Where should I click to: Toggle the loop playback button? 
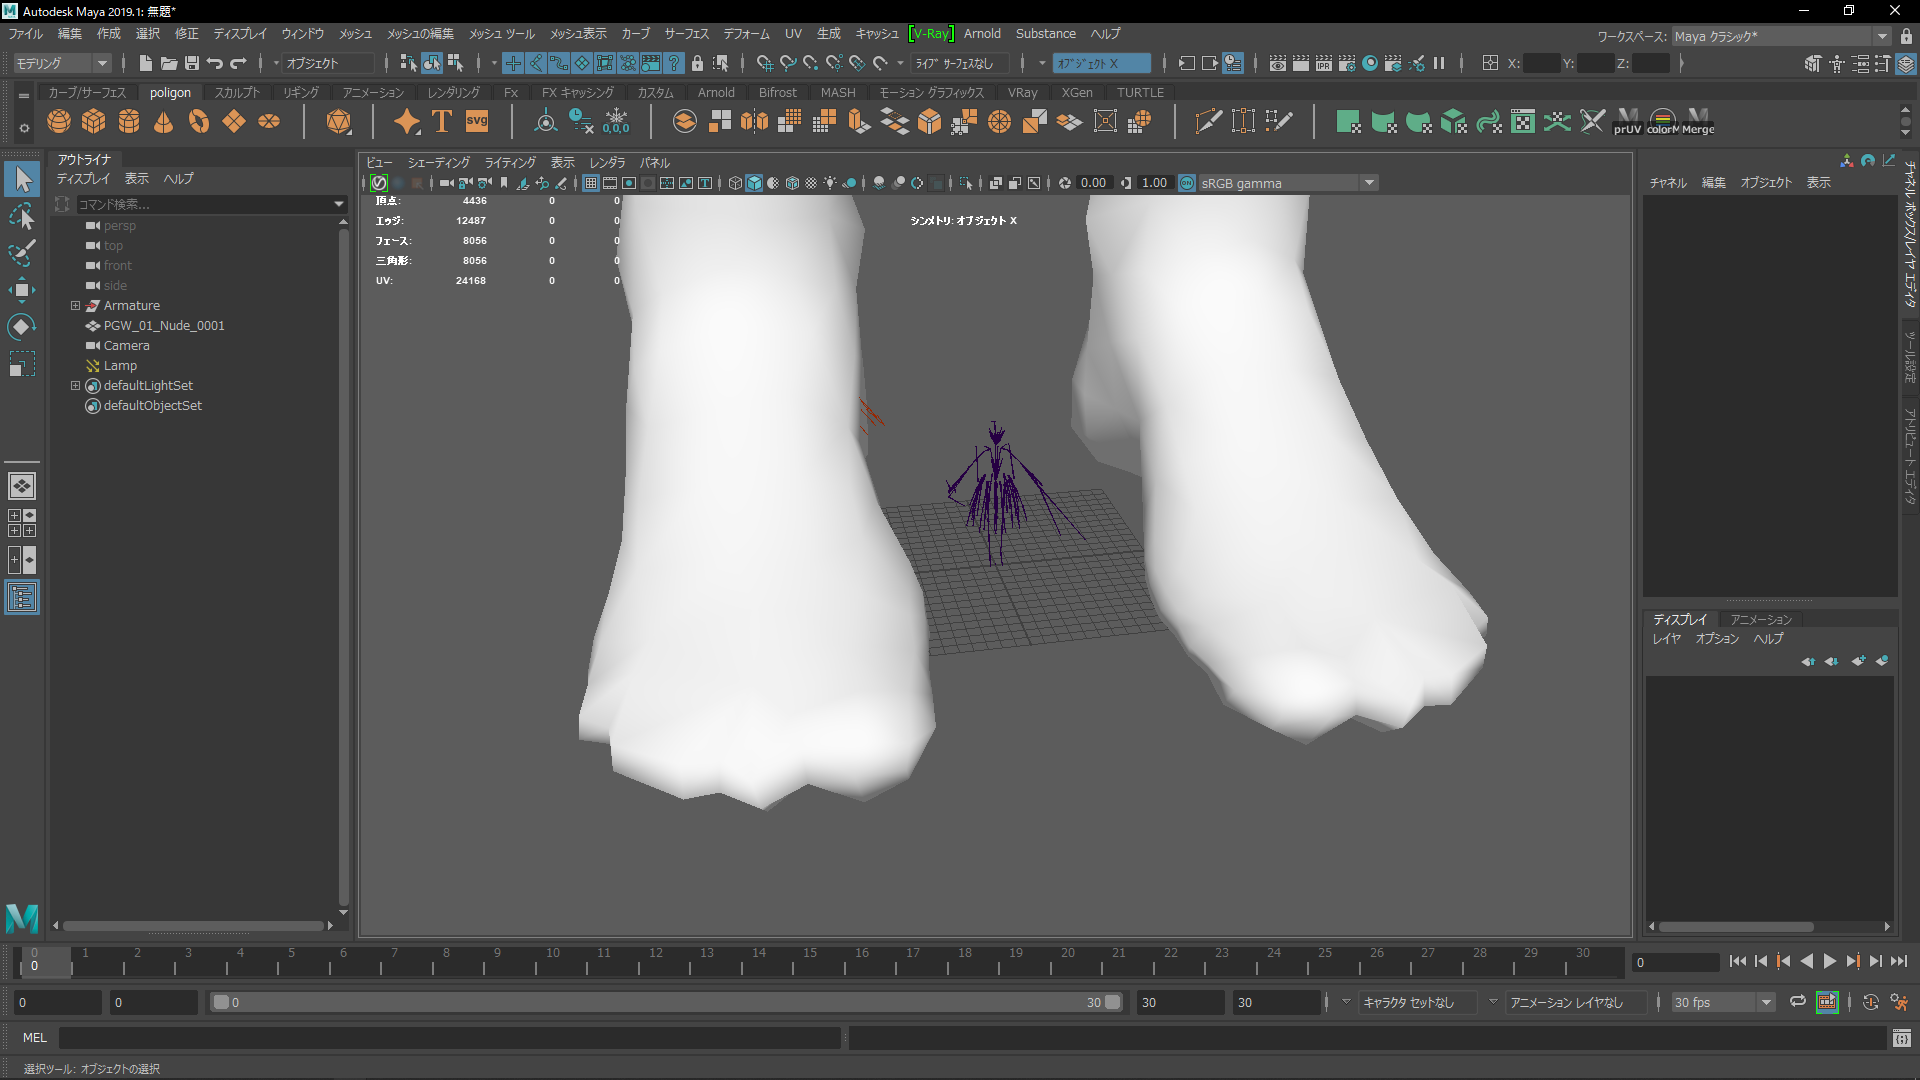1797,1002
